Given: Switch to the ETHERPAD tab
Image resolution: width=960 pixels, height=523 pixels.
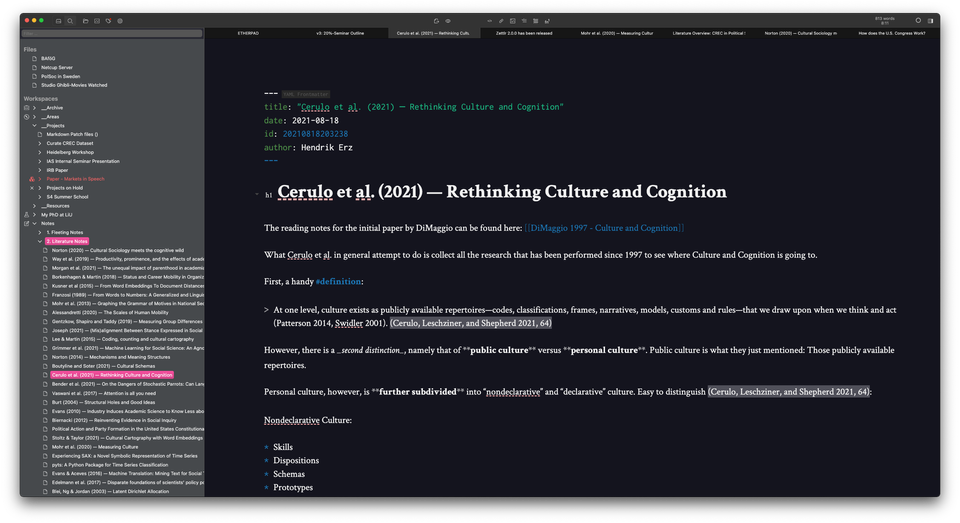Looking at the screenshot, I should click(248, 33).
